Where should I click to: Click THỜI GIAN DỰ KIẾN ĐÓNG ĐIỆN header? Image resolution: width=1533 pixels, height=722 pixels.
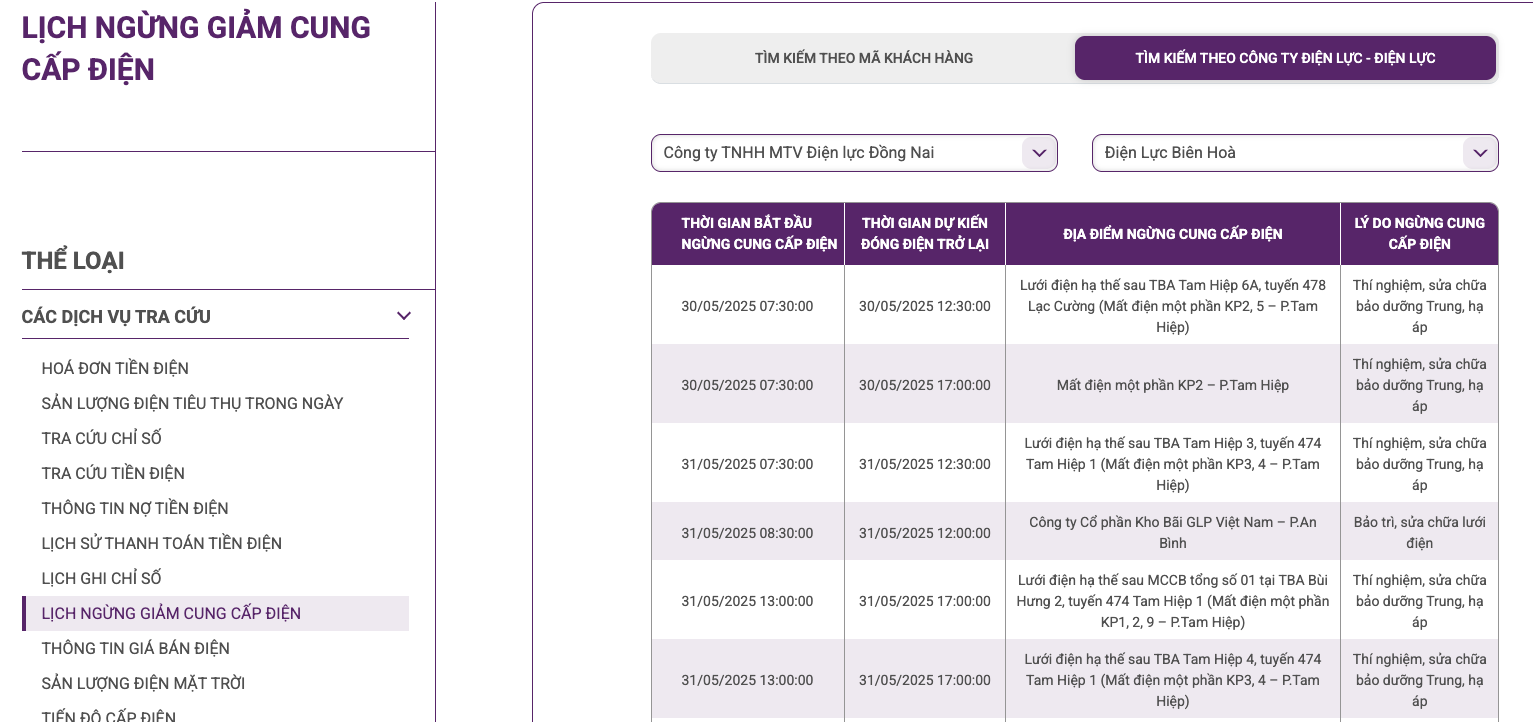[x=924, y=233]
